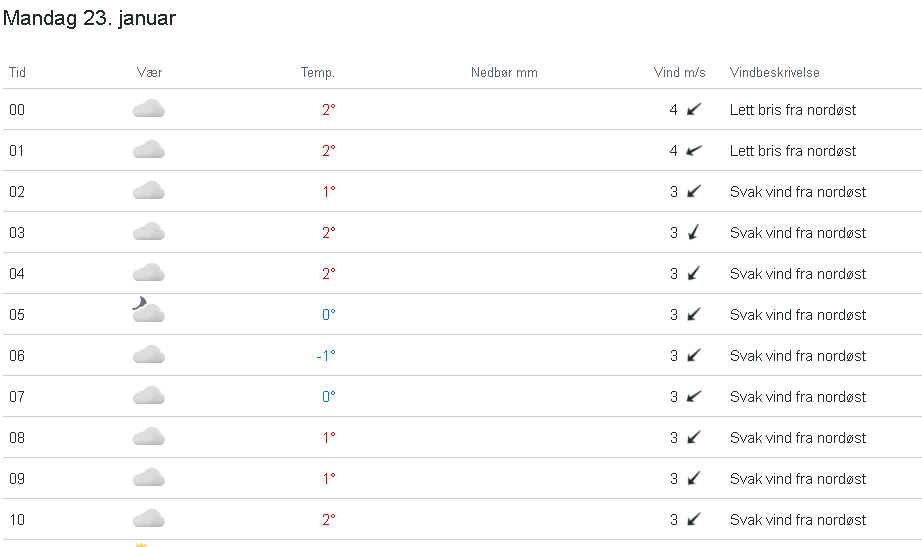
Task: Click the wind arrow icon at hour 00
Action: click(x=694, y=109)
